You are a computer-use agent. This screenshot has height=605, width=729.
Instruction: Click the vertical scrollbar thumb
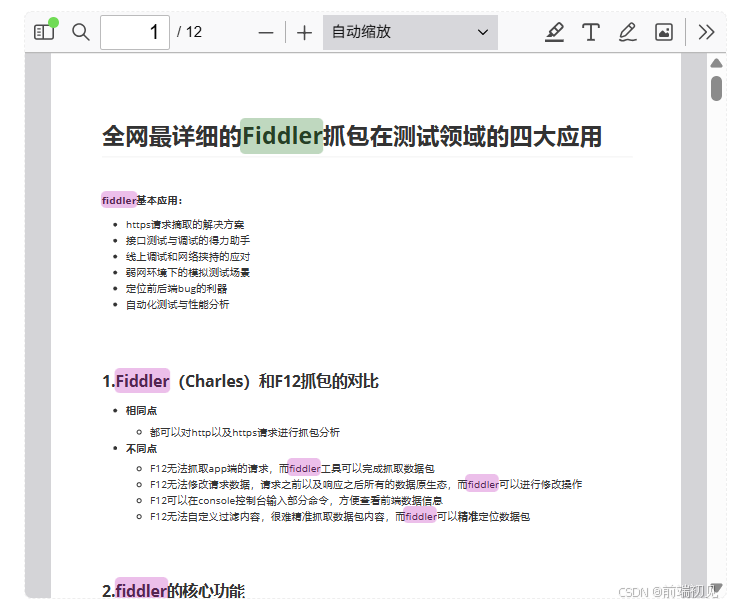(x=716, y=88)
